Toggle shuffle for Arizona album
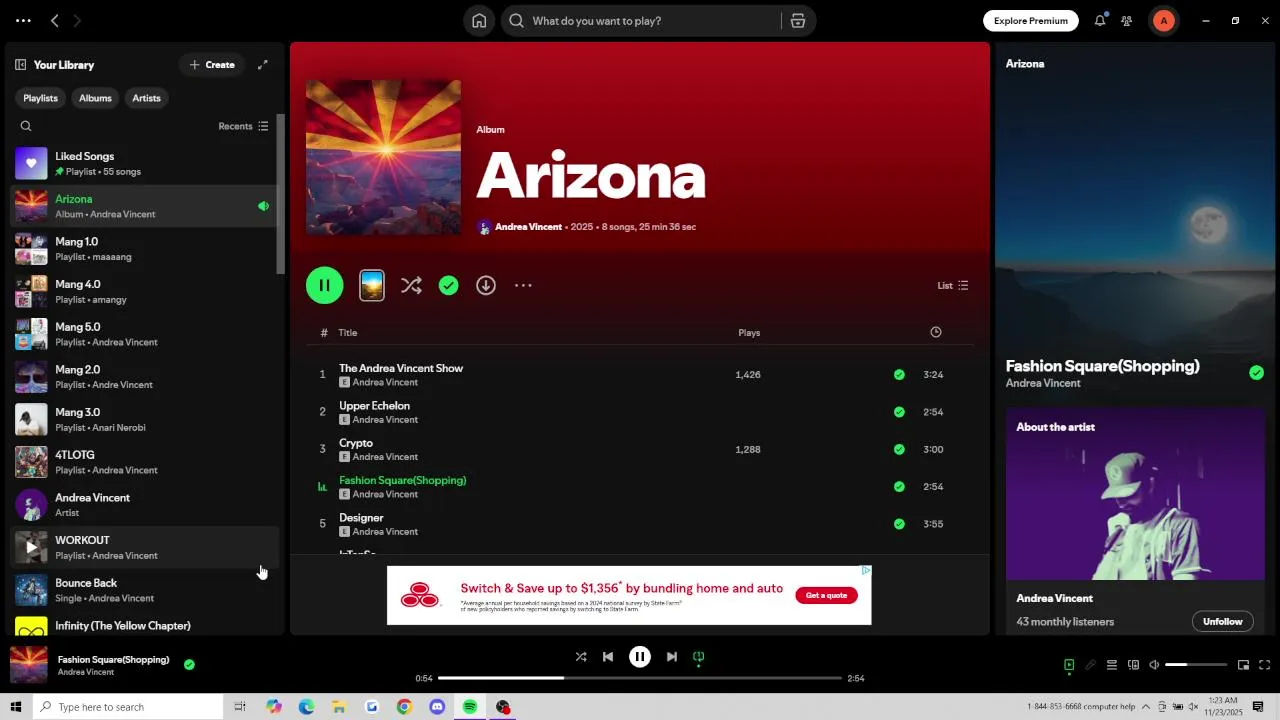 pos(411,285)
